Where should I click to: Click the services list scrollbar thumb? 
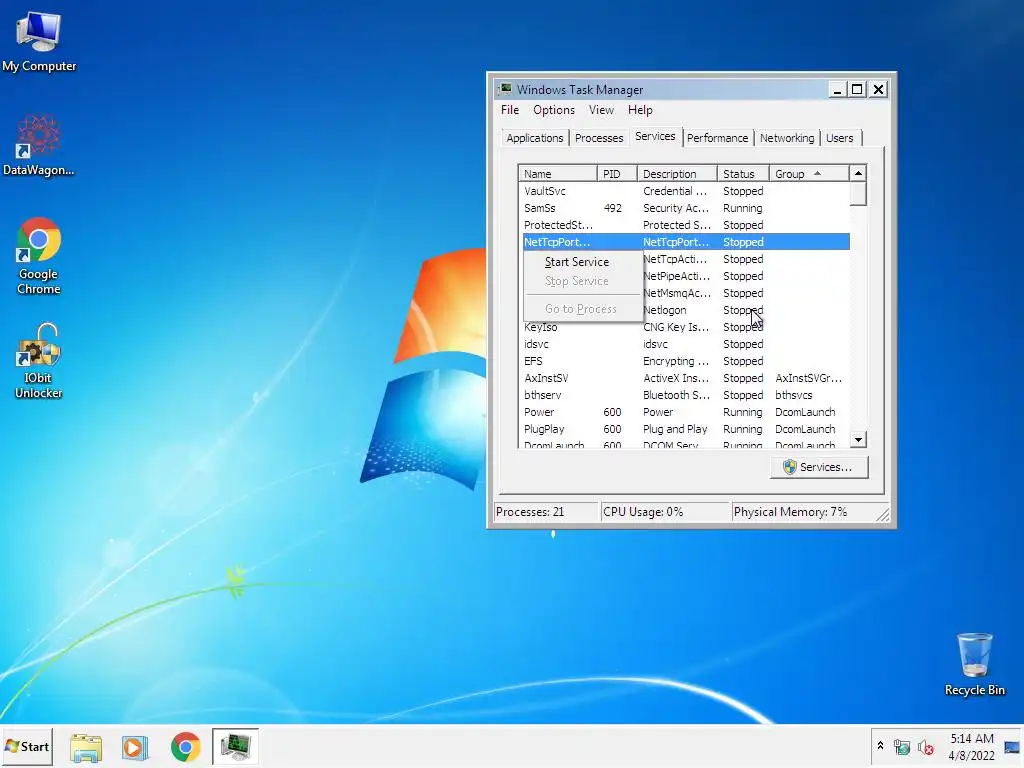[x=858, y=194]
